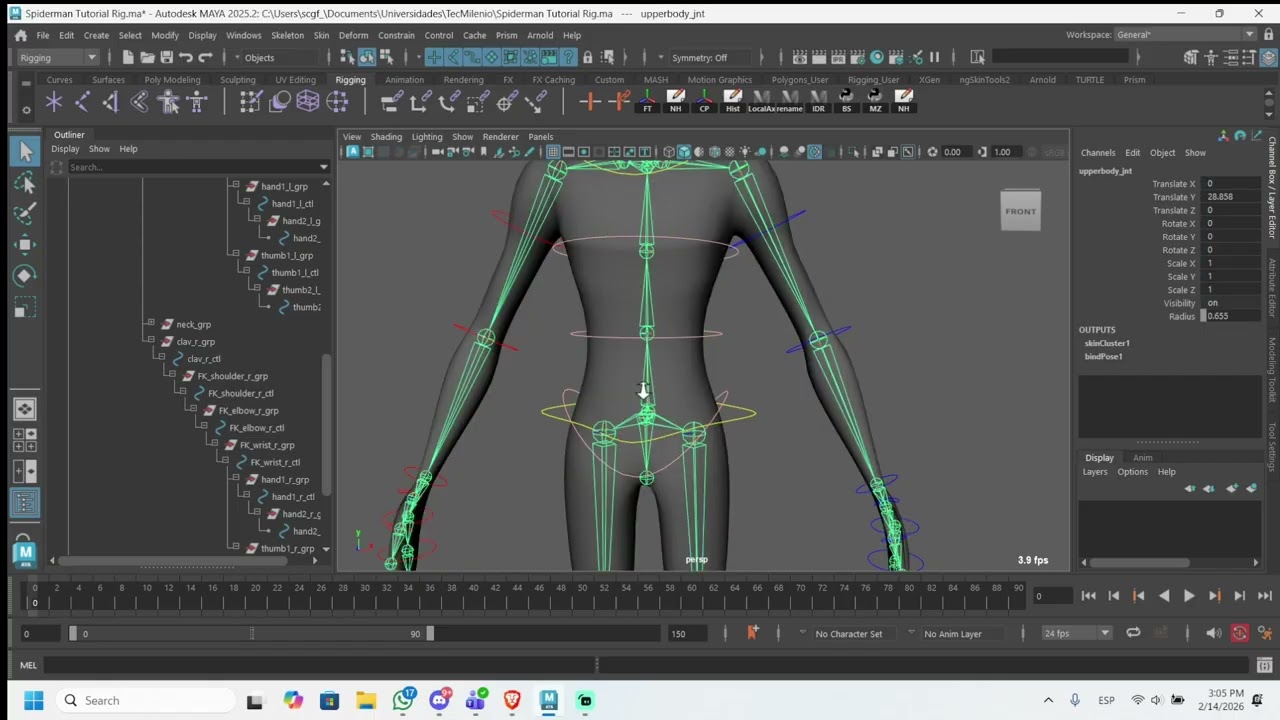The image size is (1280, 720).
Task: Open the viewport Shading menu
Action: (386, 137)
